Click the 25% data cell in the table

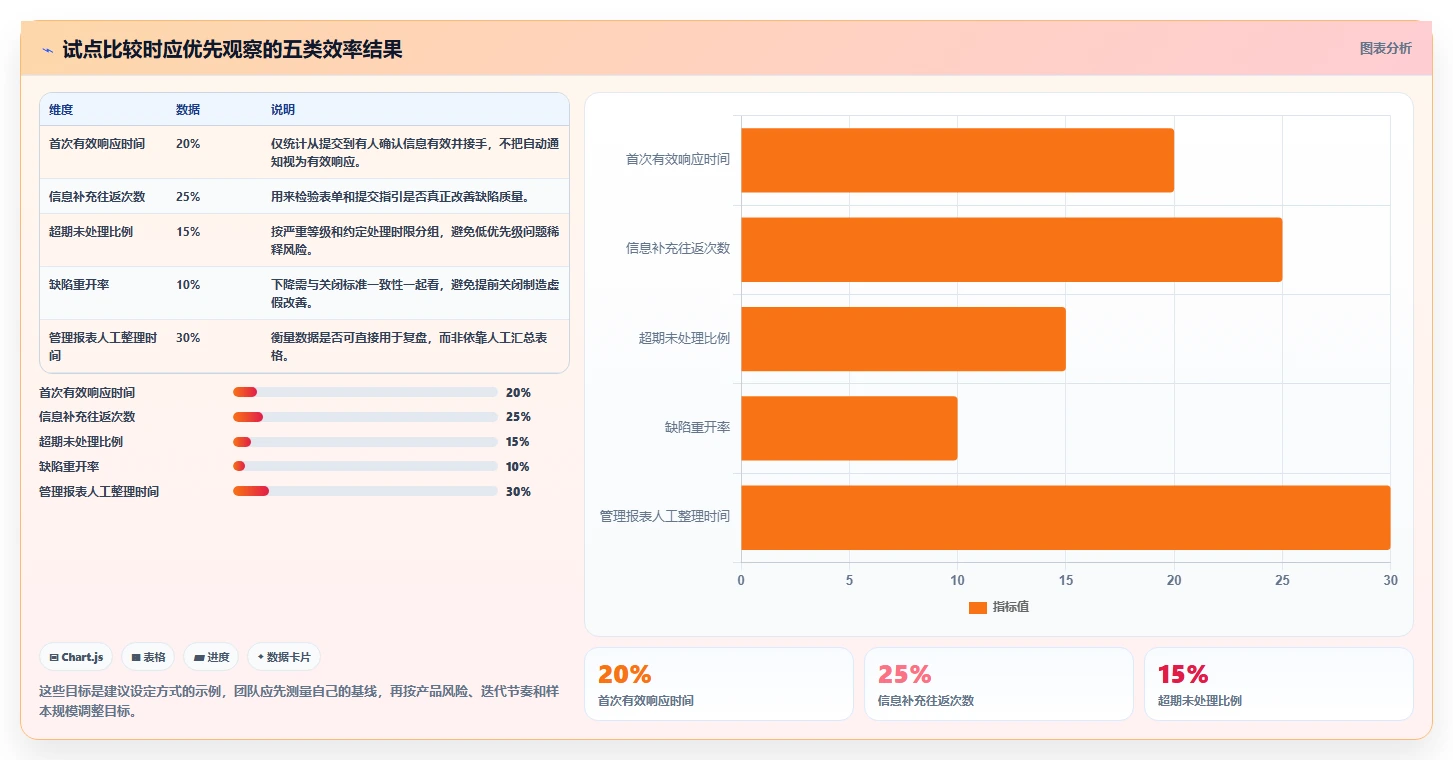(188, 196)
